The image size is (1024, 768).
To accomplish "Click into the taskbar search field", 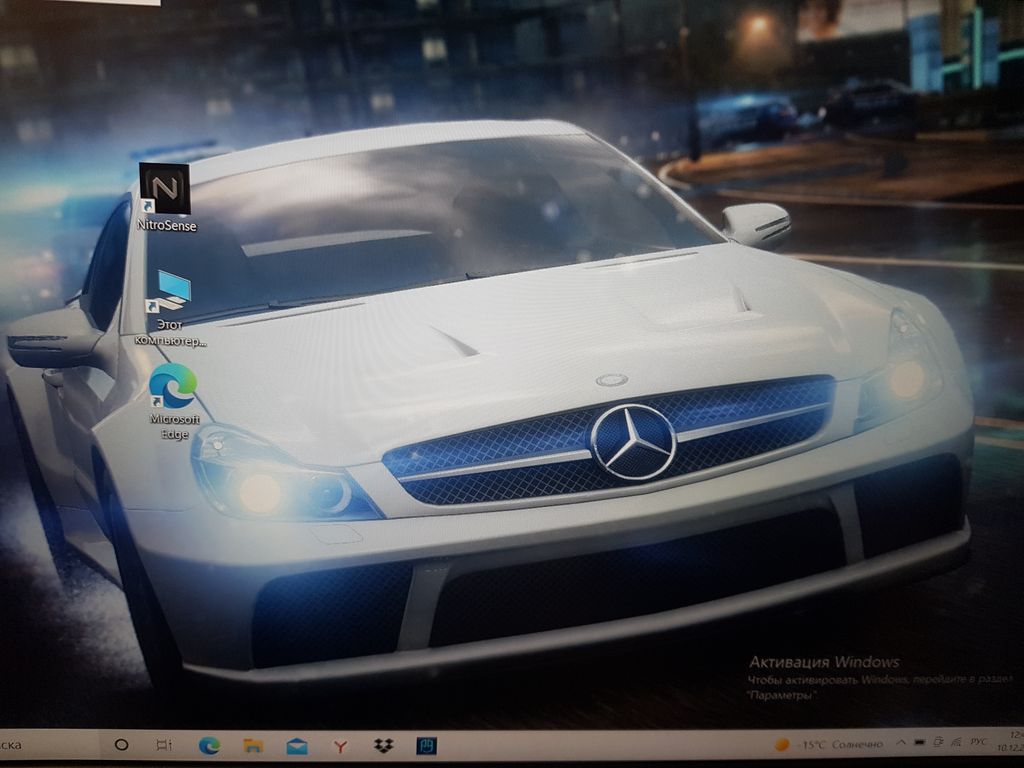I will 40,744.
